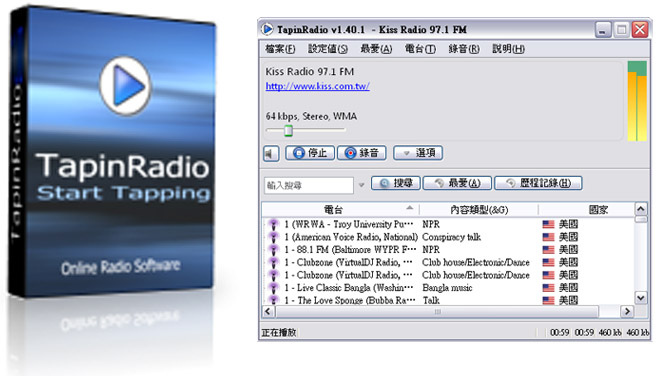Click the station icon of Live Classic Bangla
Image resolution: width=664 pixels, height=376 pixels.
(x=274, y=288)
